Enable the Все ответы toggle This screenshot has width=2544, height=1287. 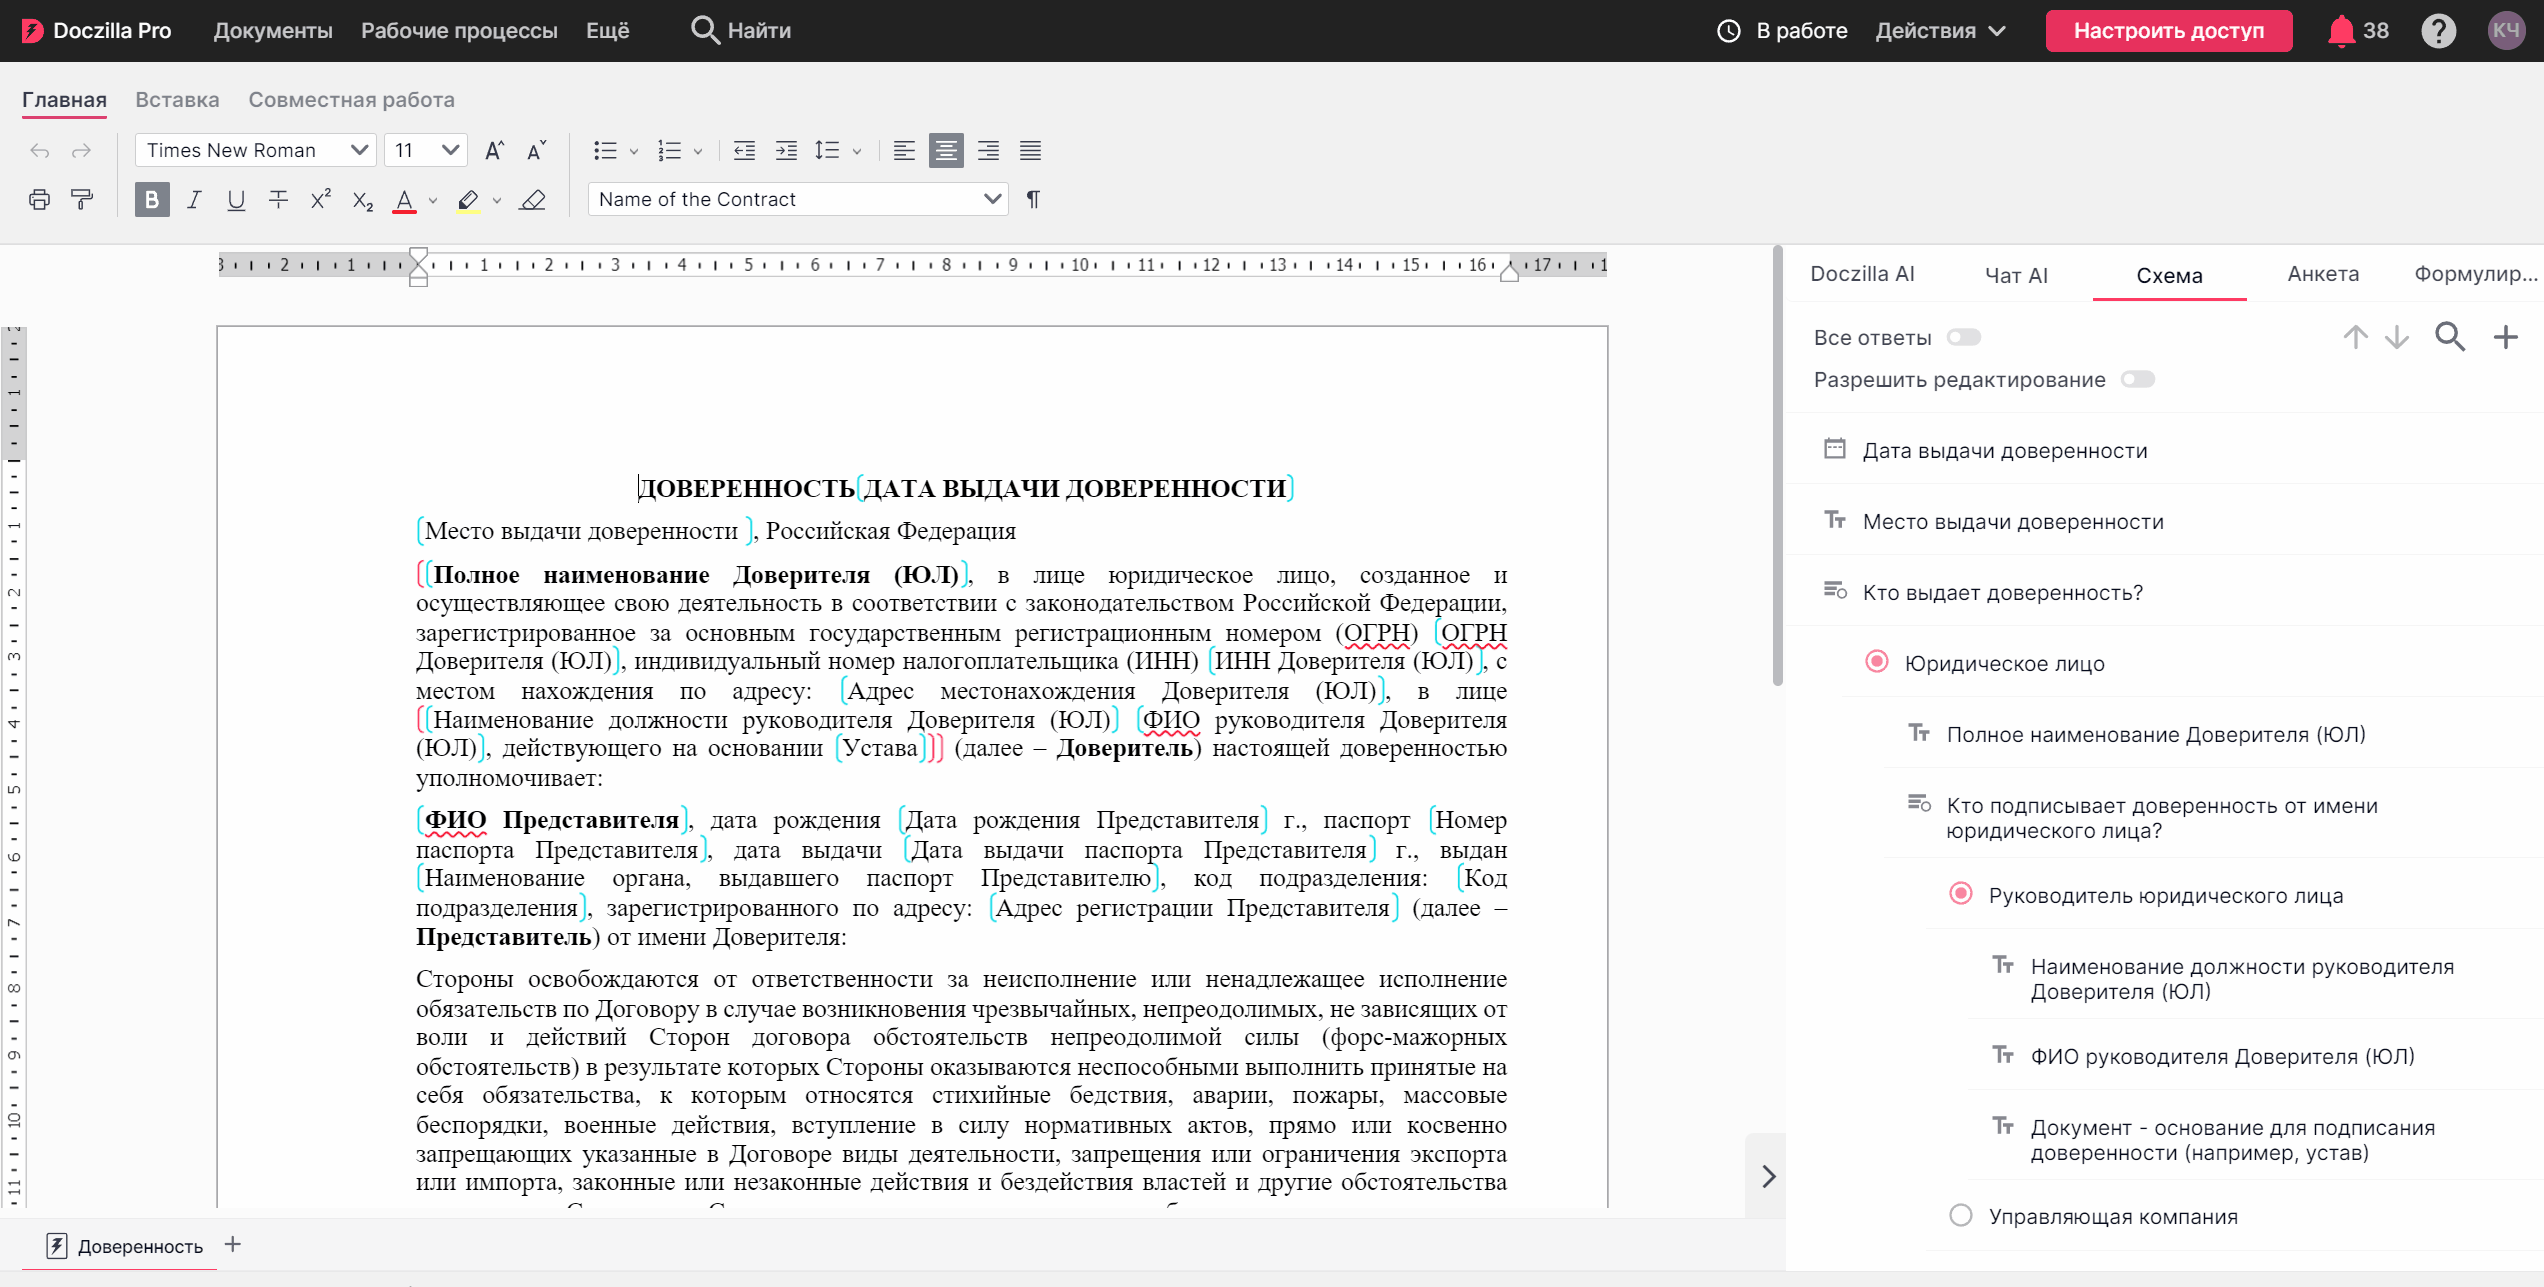click(1963, 337)
